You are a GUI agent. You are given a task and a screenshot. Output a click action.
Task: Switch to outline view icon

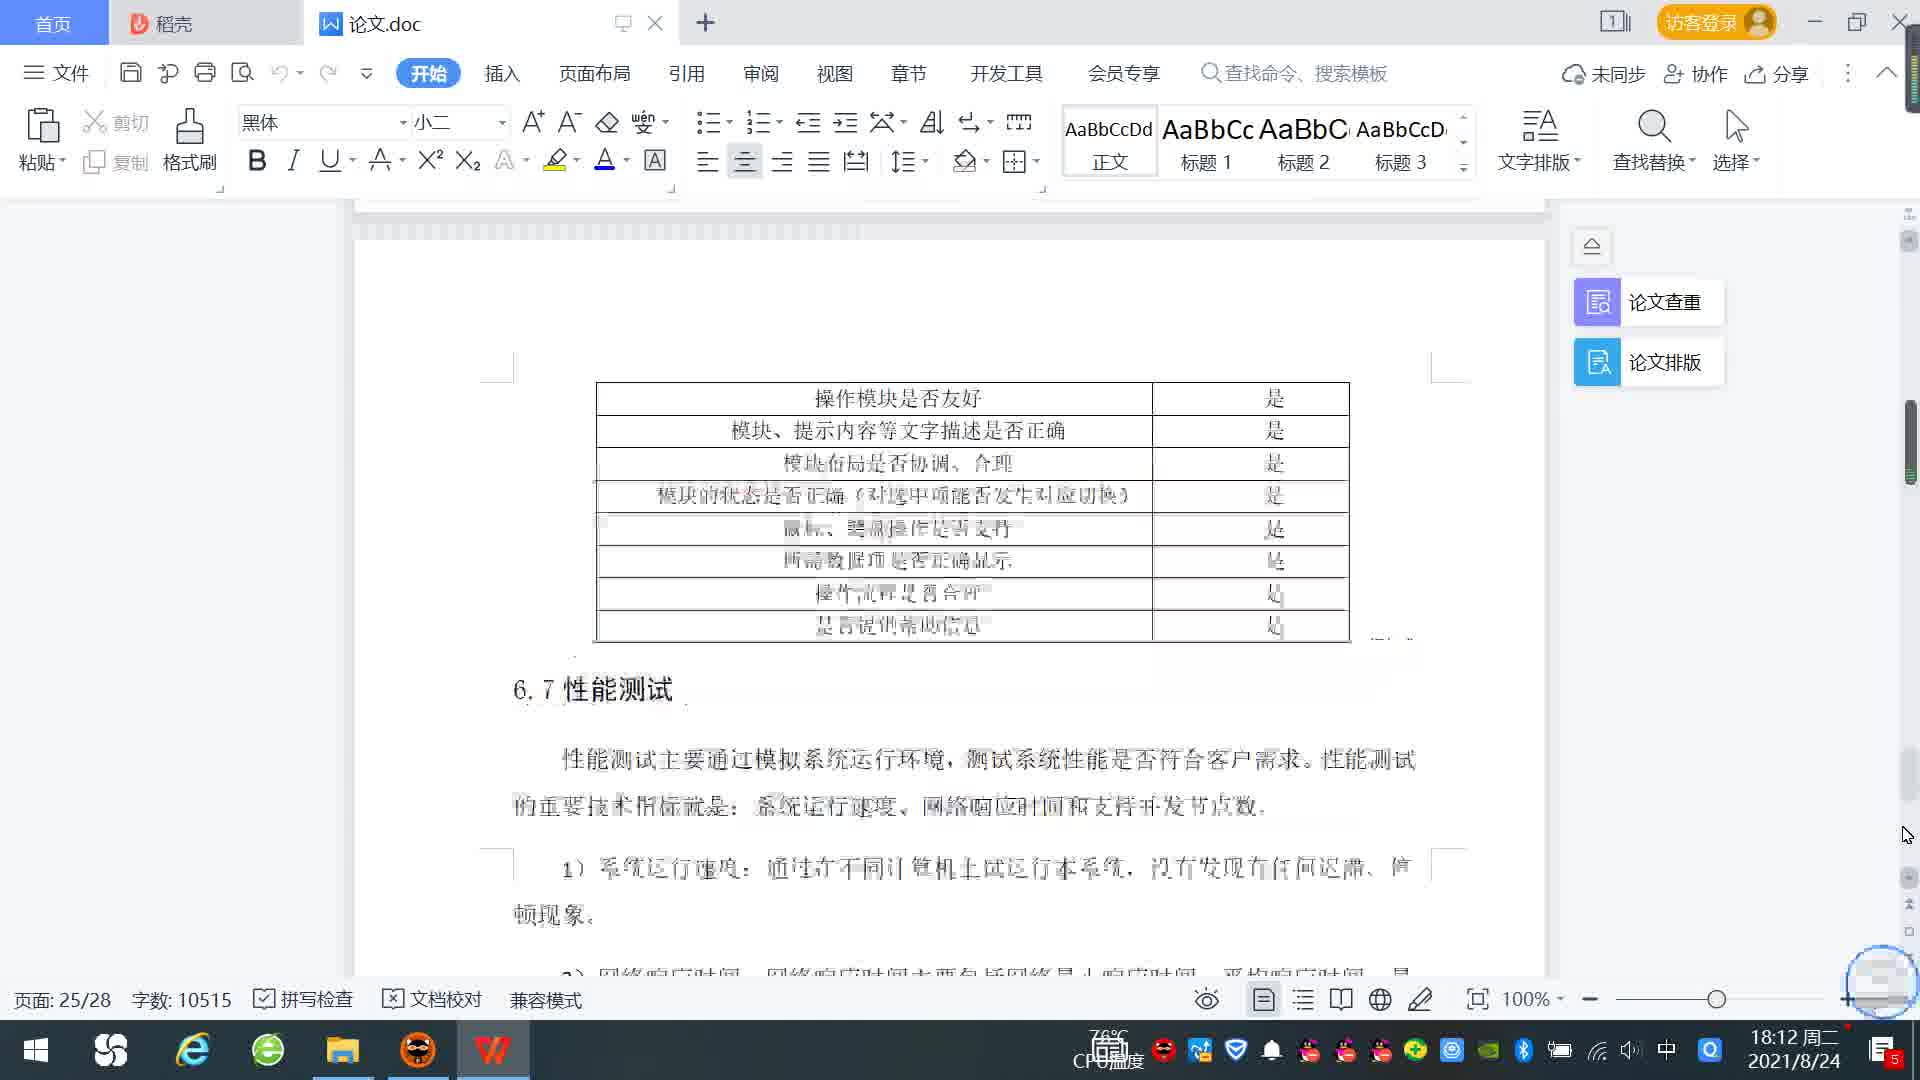tap(1303, 999)
